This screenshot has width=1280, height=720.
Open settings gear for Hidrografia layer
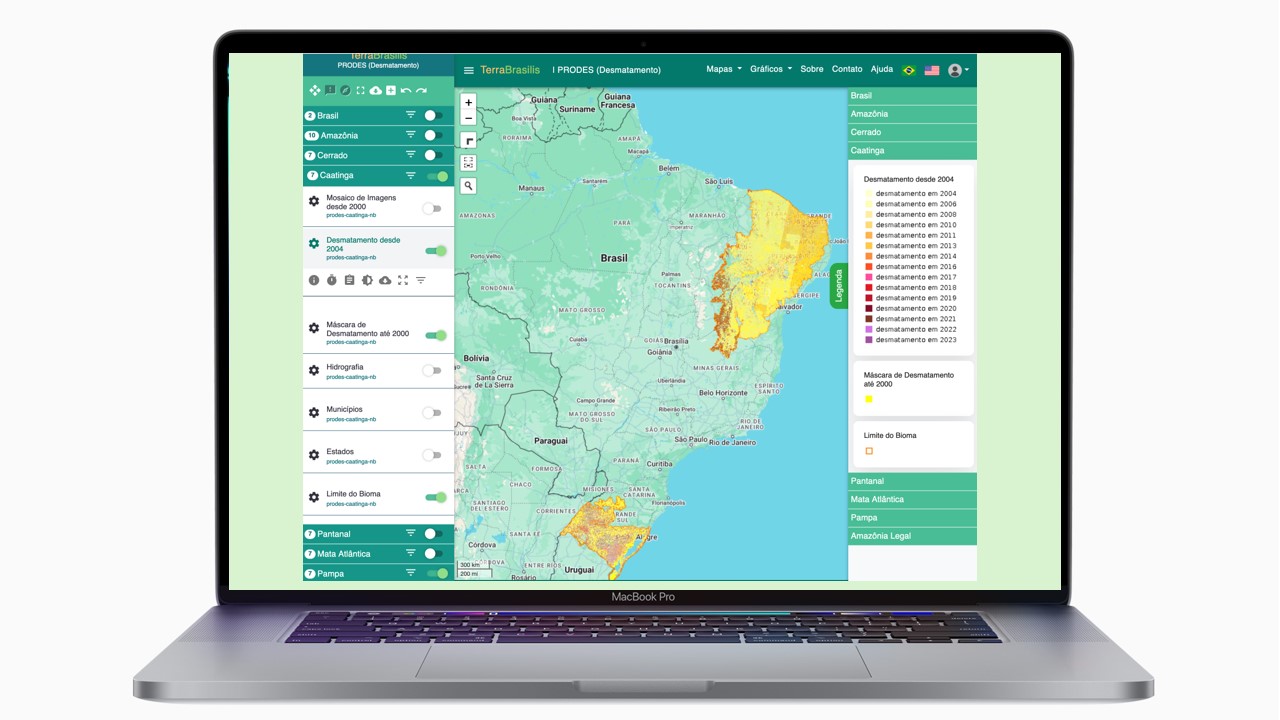click(314, 370)
